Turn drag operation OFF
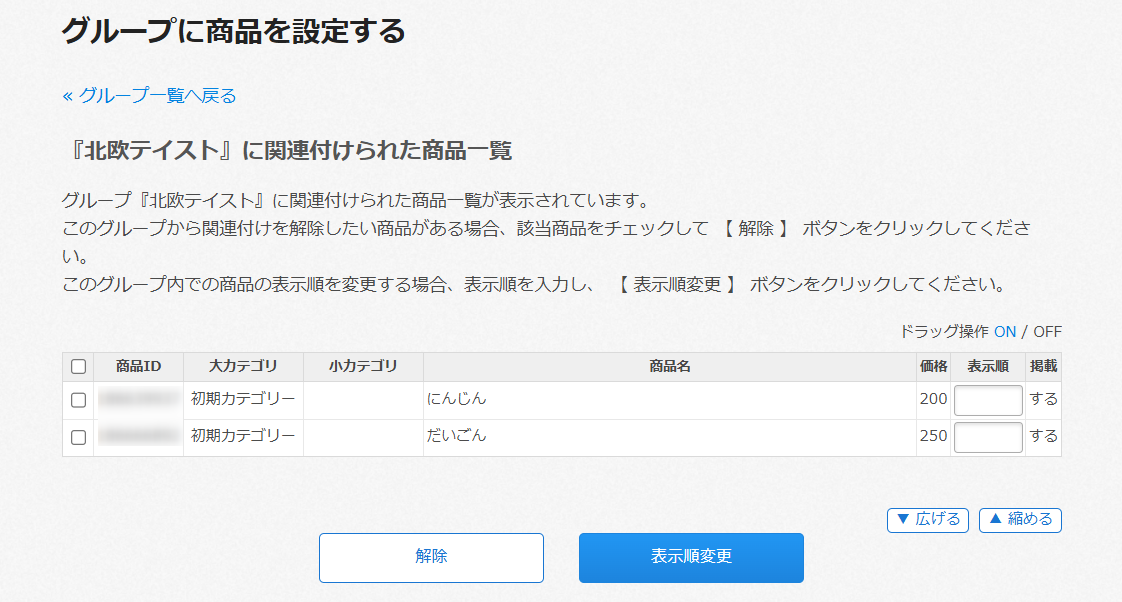The image size is (1122, 602). pyautogui.click(x=1047, y=332)
